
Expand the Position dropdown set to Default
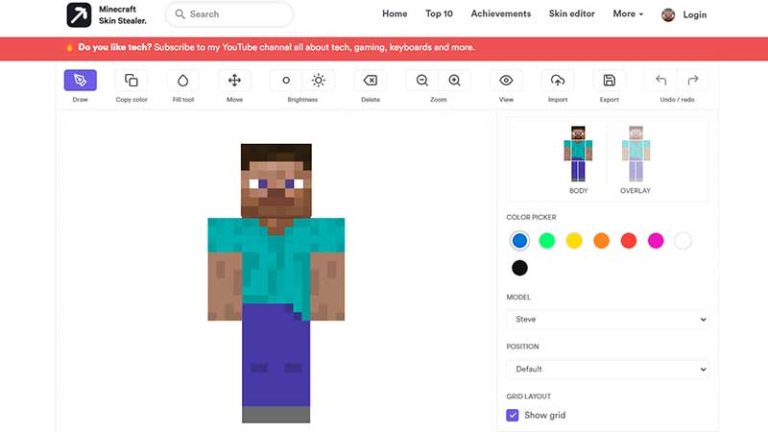pyautogui.click(x=607, y=368)
